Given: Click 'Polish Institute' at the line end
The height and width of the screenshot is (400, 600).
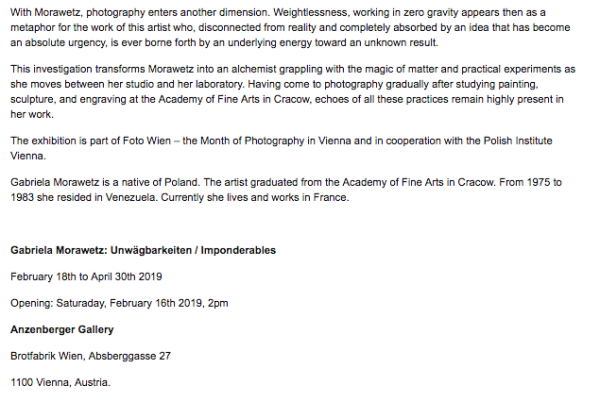Looking at the screenshot, I should click(518, 140).
